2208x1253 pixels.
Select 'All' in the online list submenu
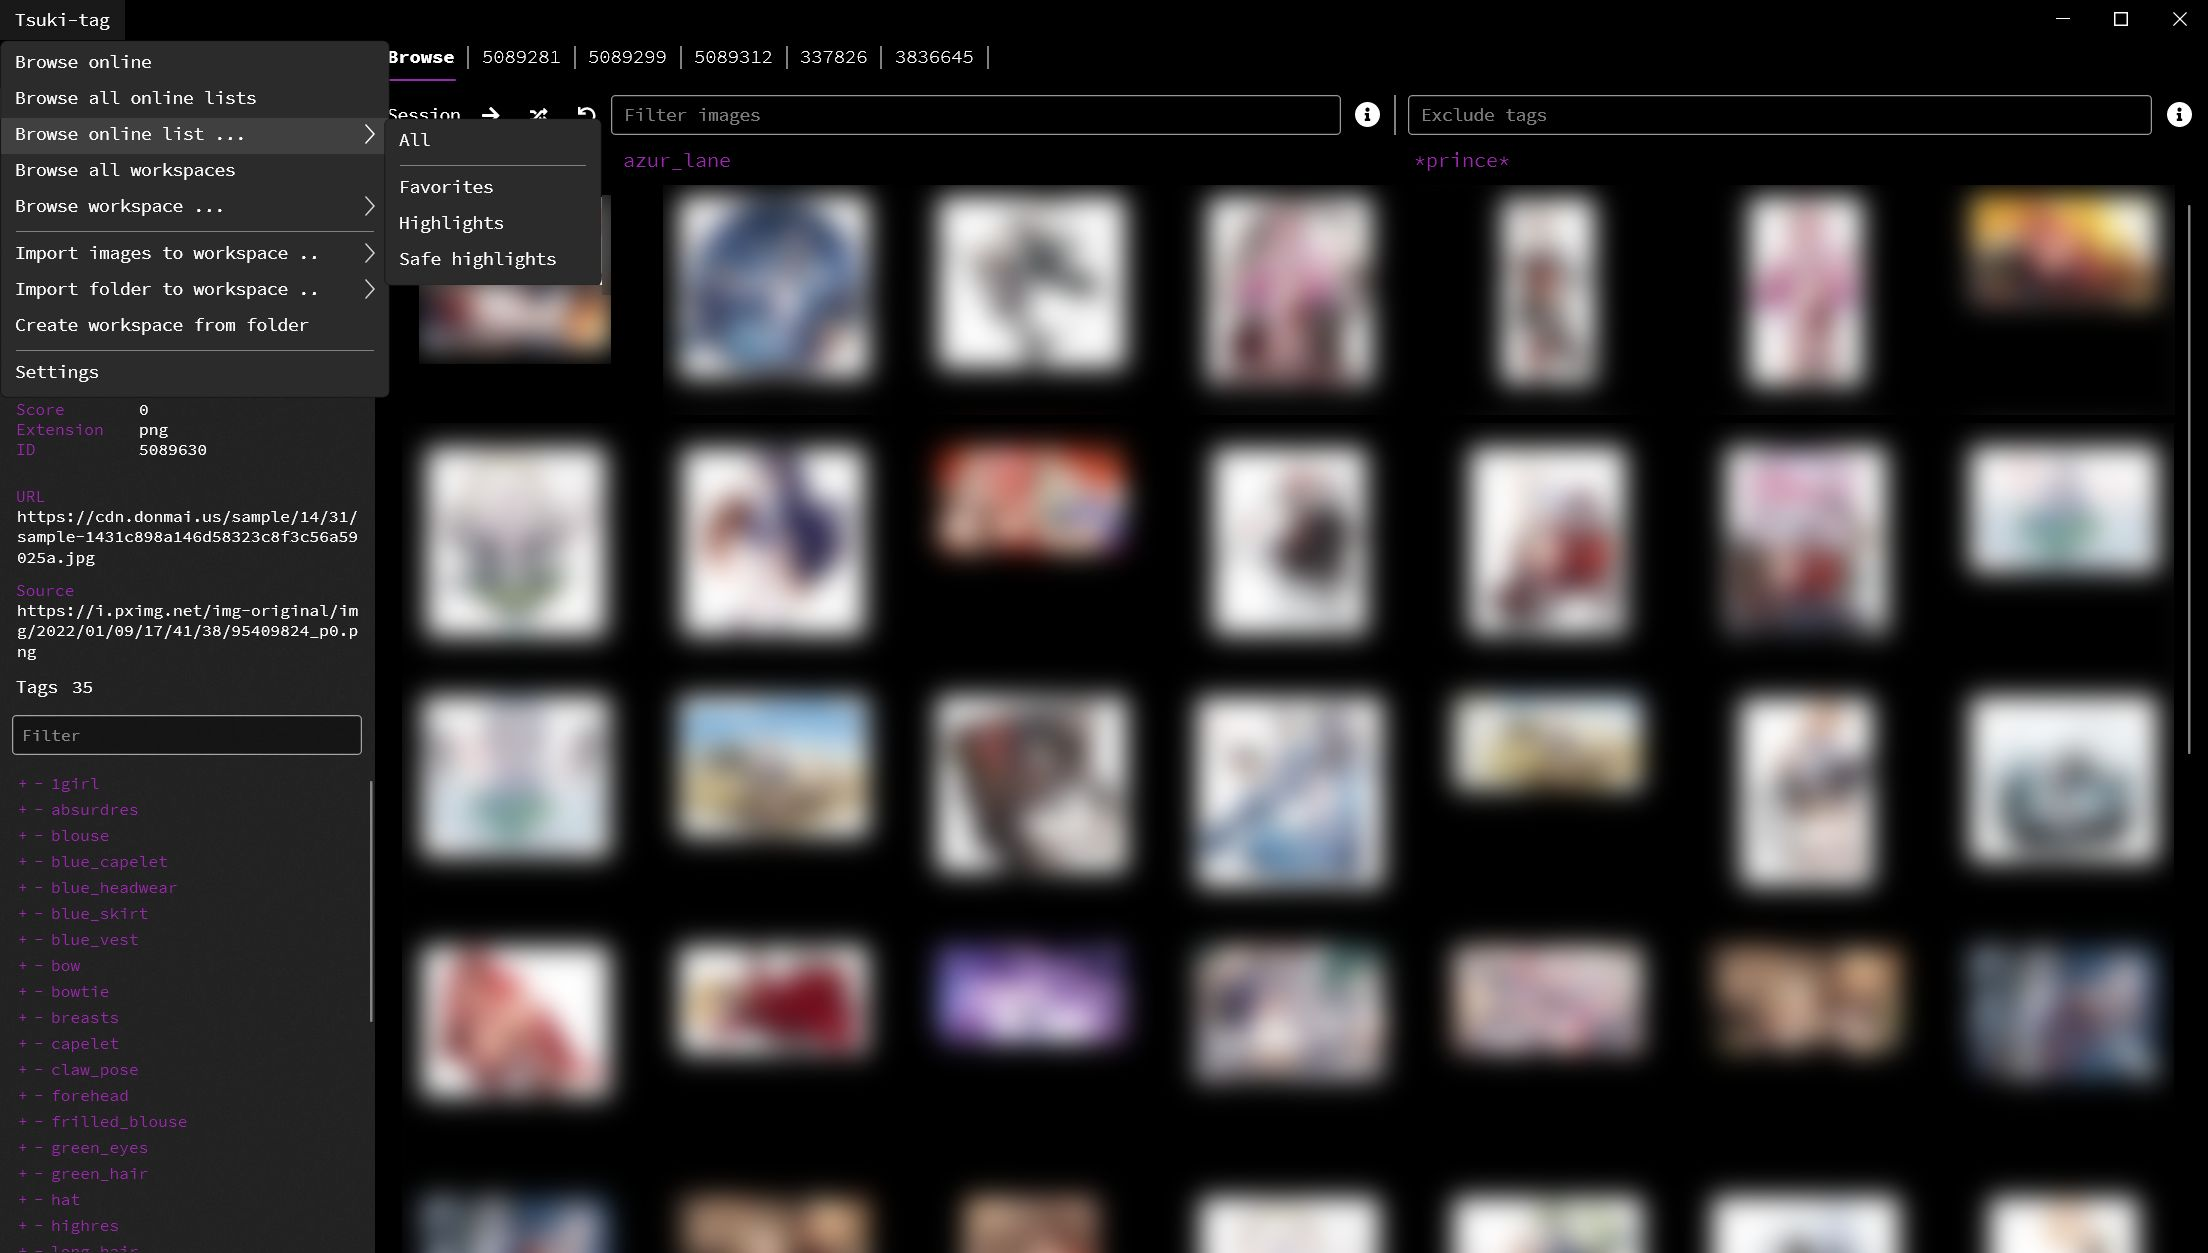click(492, 140)
